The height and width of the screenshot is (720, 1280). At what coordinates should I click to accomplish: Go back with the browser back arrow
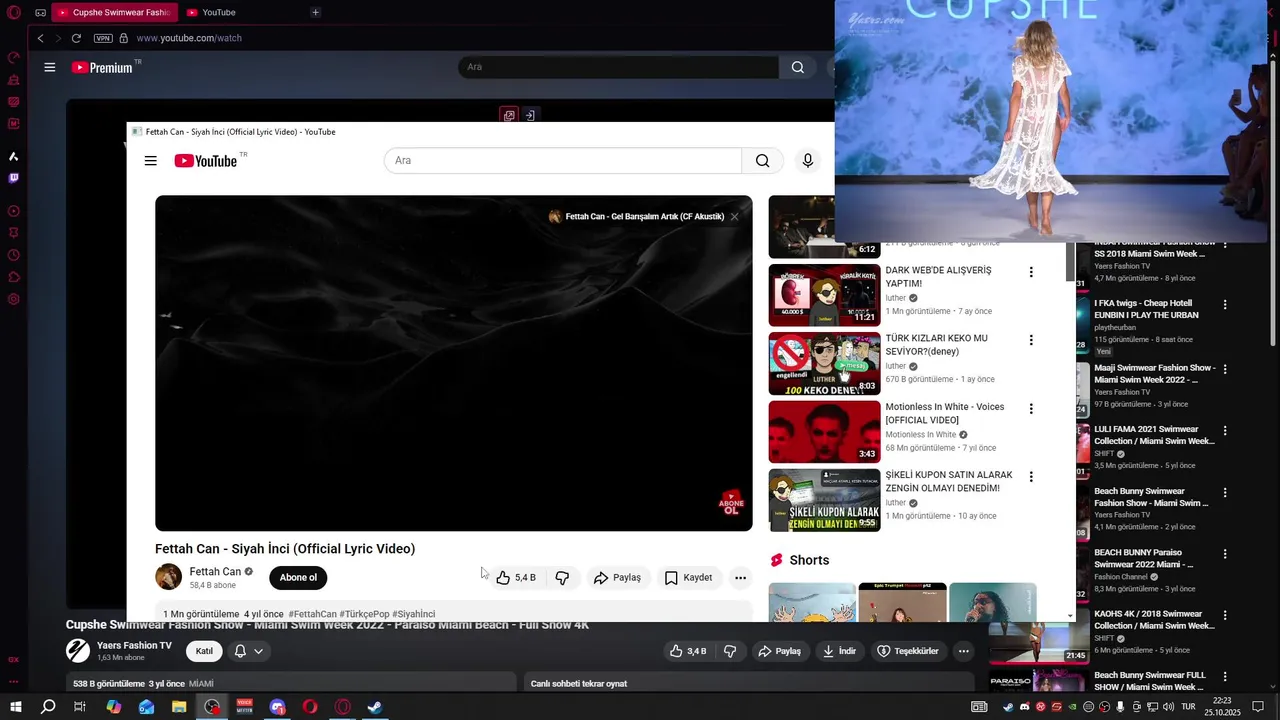pyautogui.click(x=40, y=38)
